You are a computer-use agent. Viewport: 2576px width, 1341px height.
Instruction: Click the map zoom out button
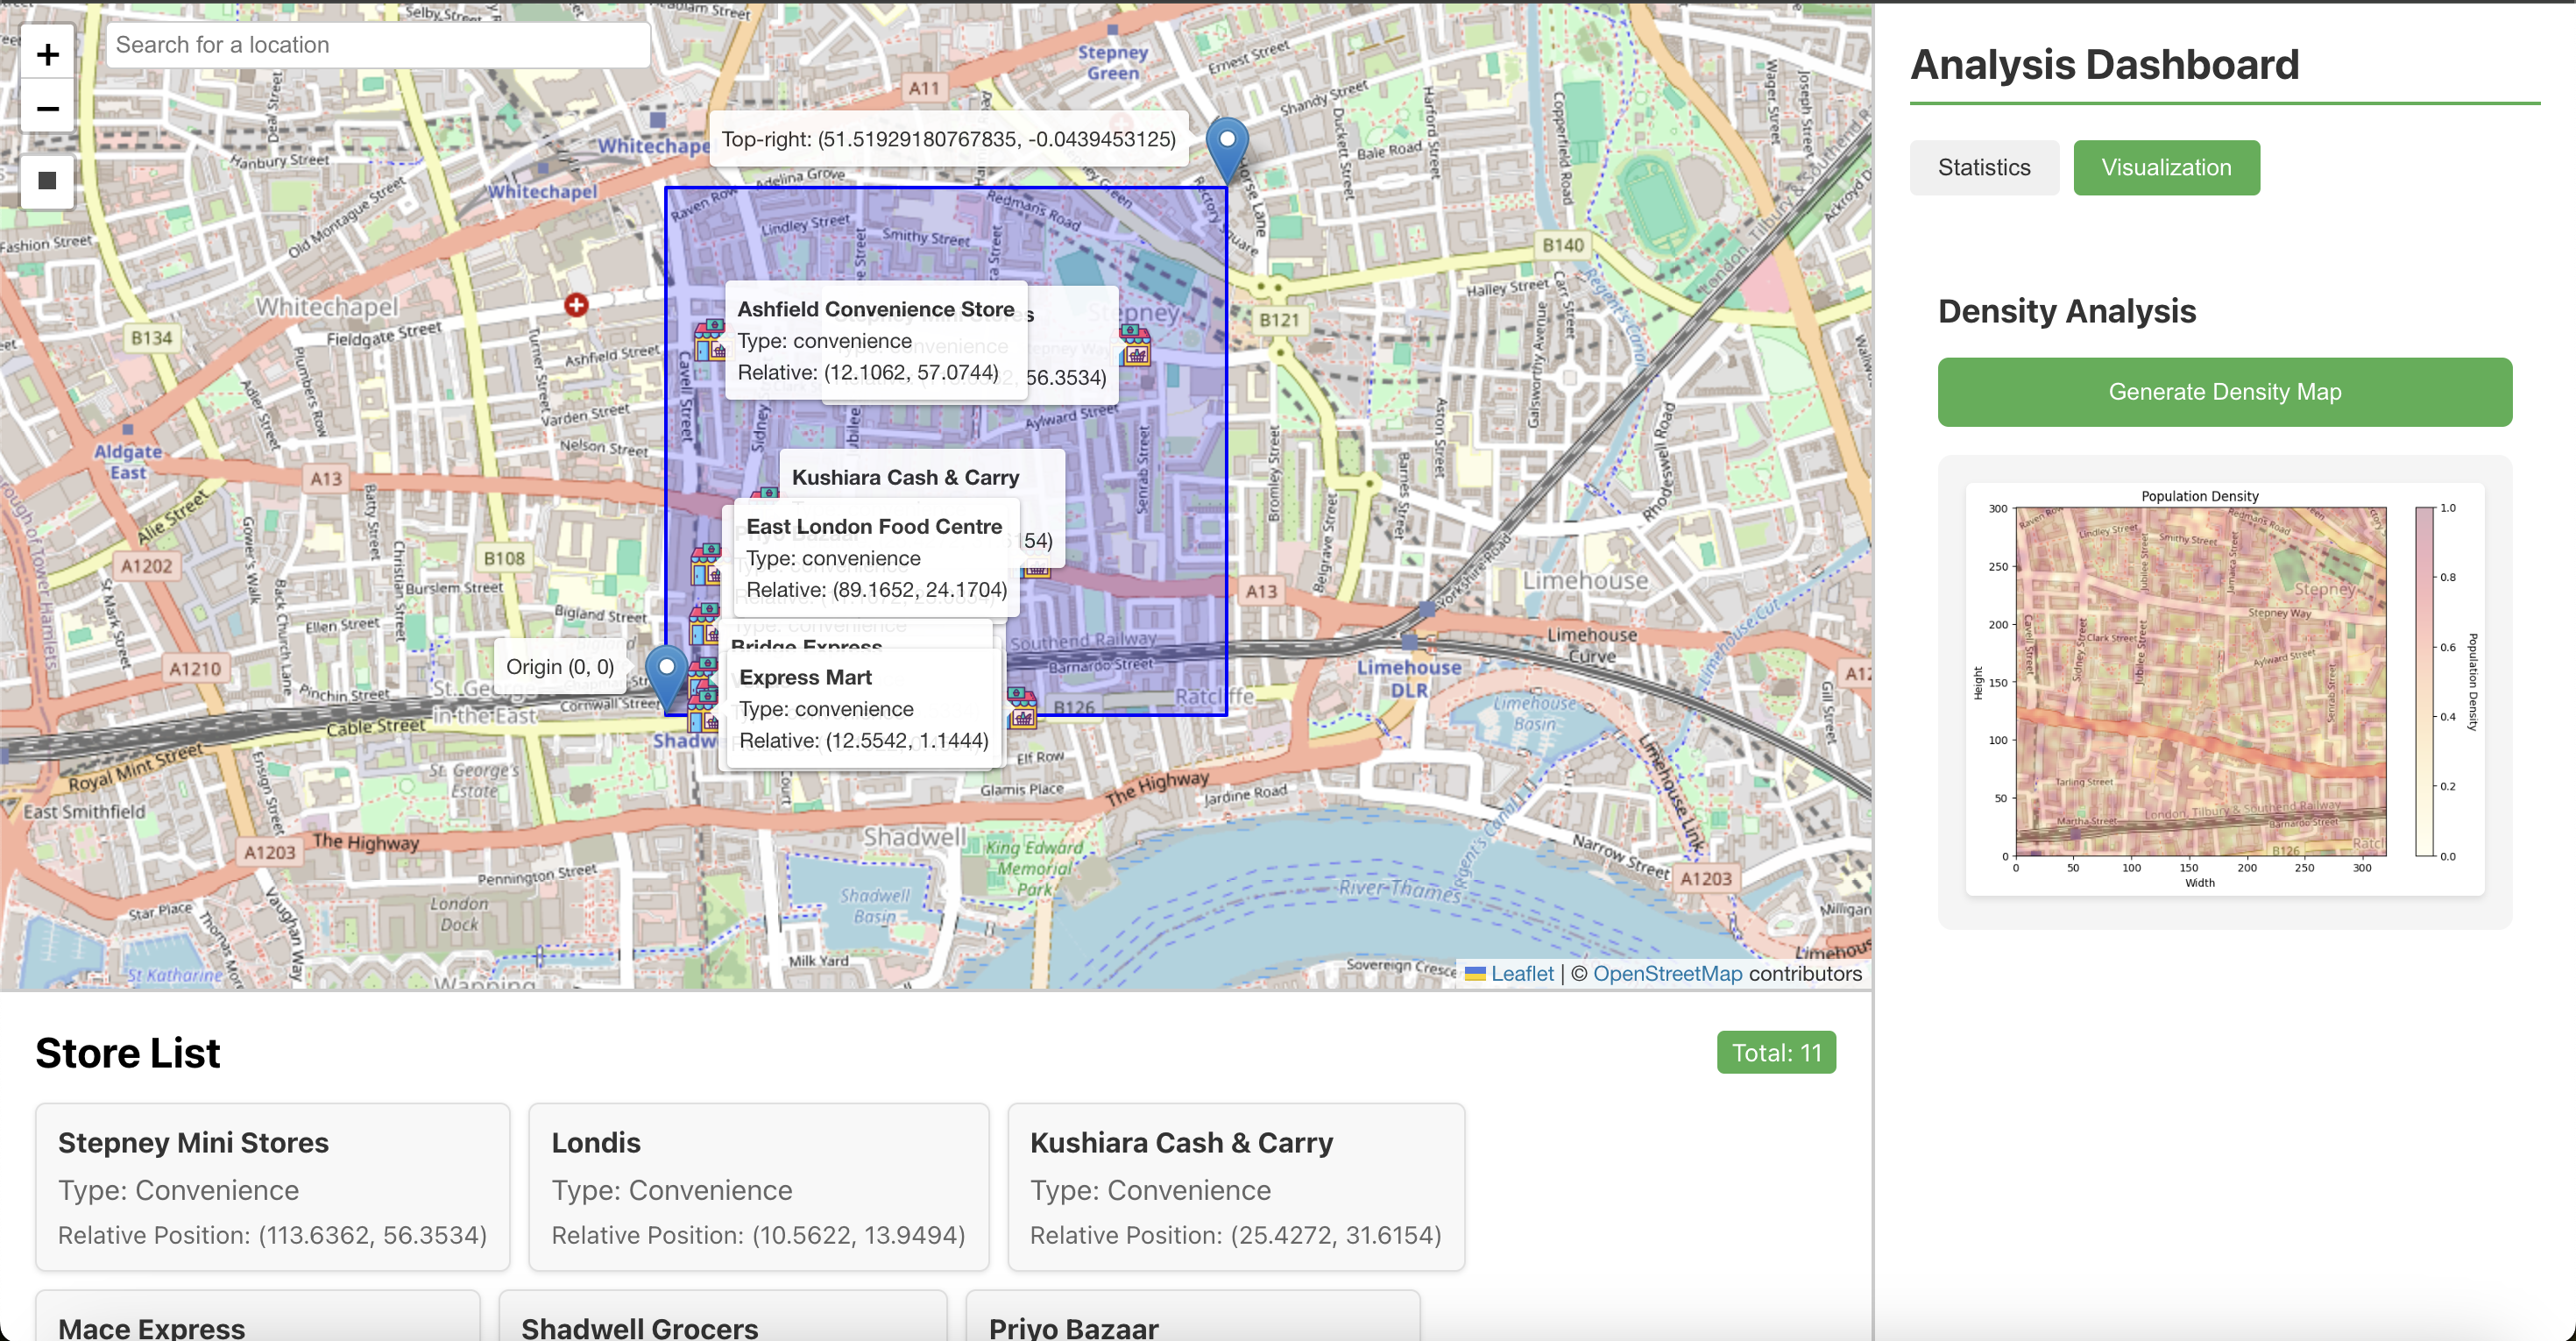[47, 108]
